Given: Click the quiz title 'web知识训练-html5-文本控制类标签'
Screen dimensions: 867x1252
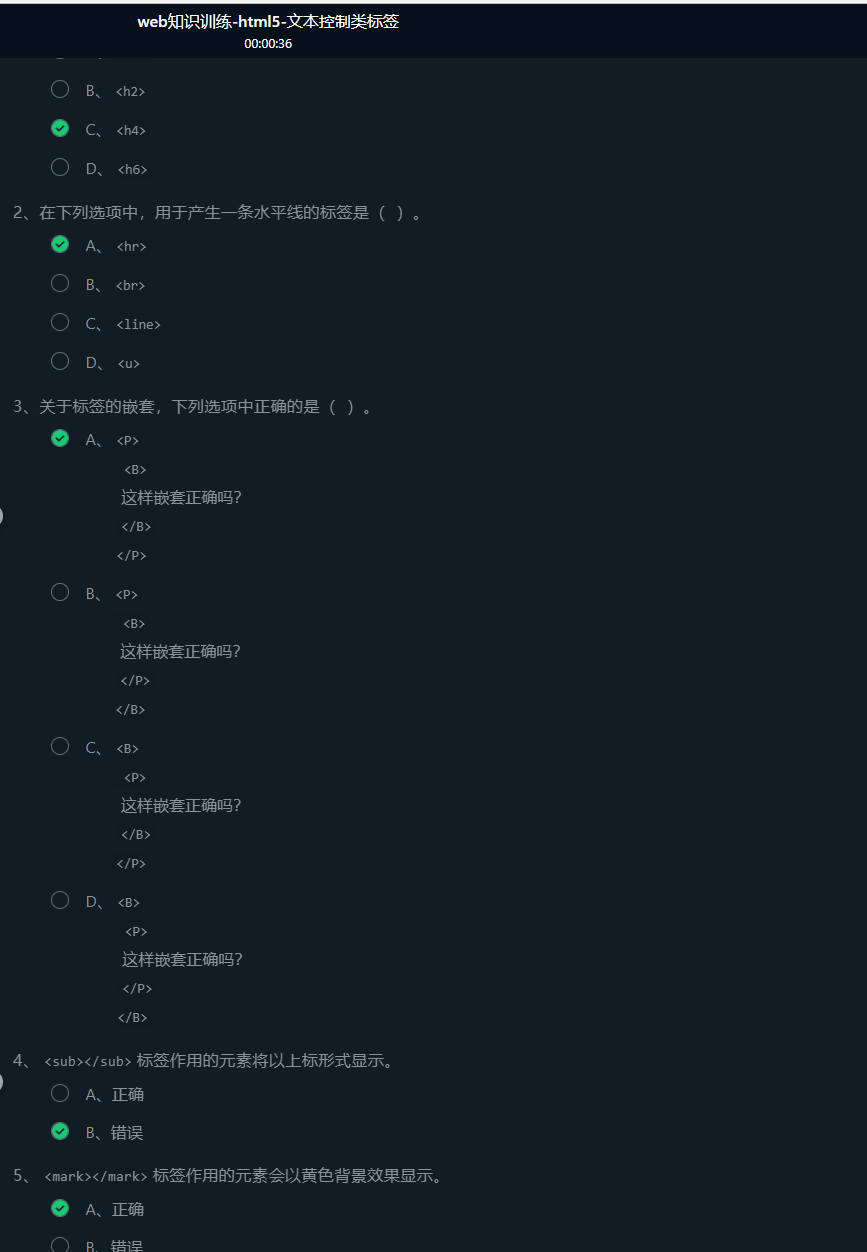Looking at the screenshot, I should (x=268, y=21).
